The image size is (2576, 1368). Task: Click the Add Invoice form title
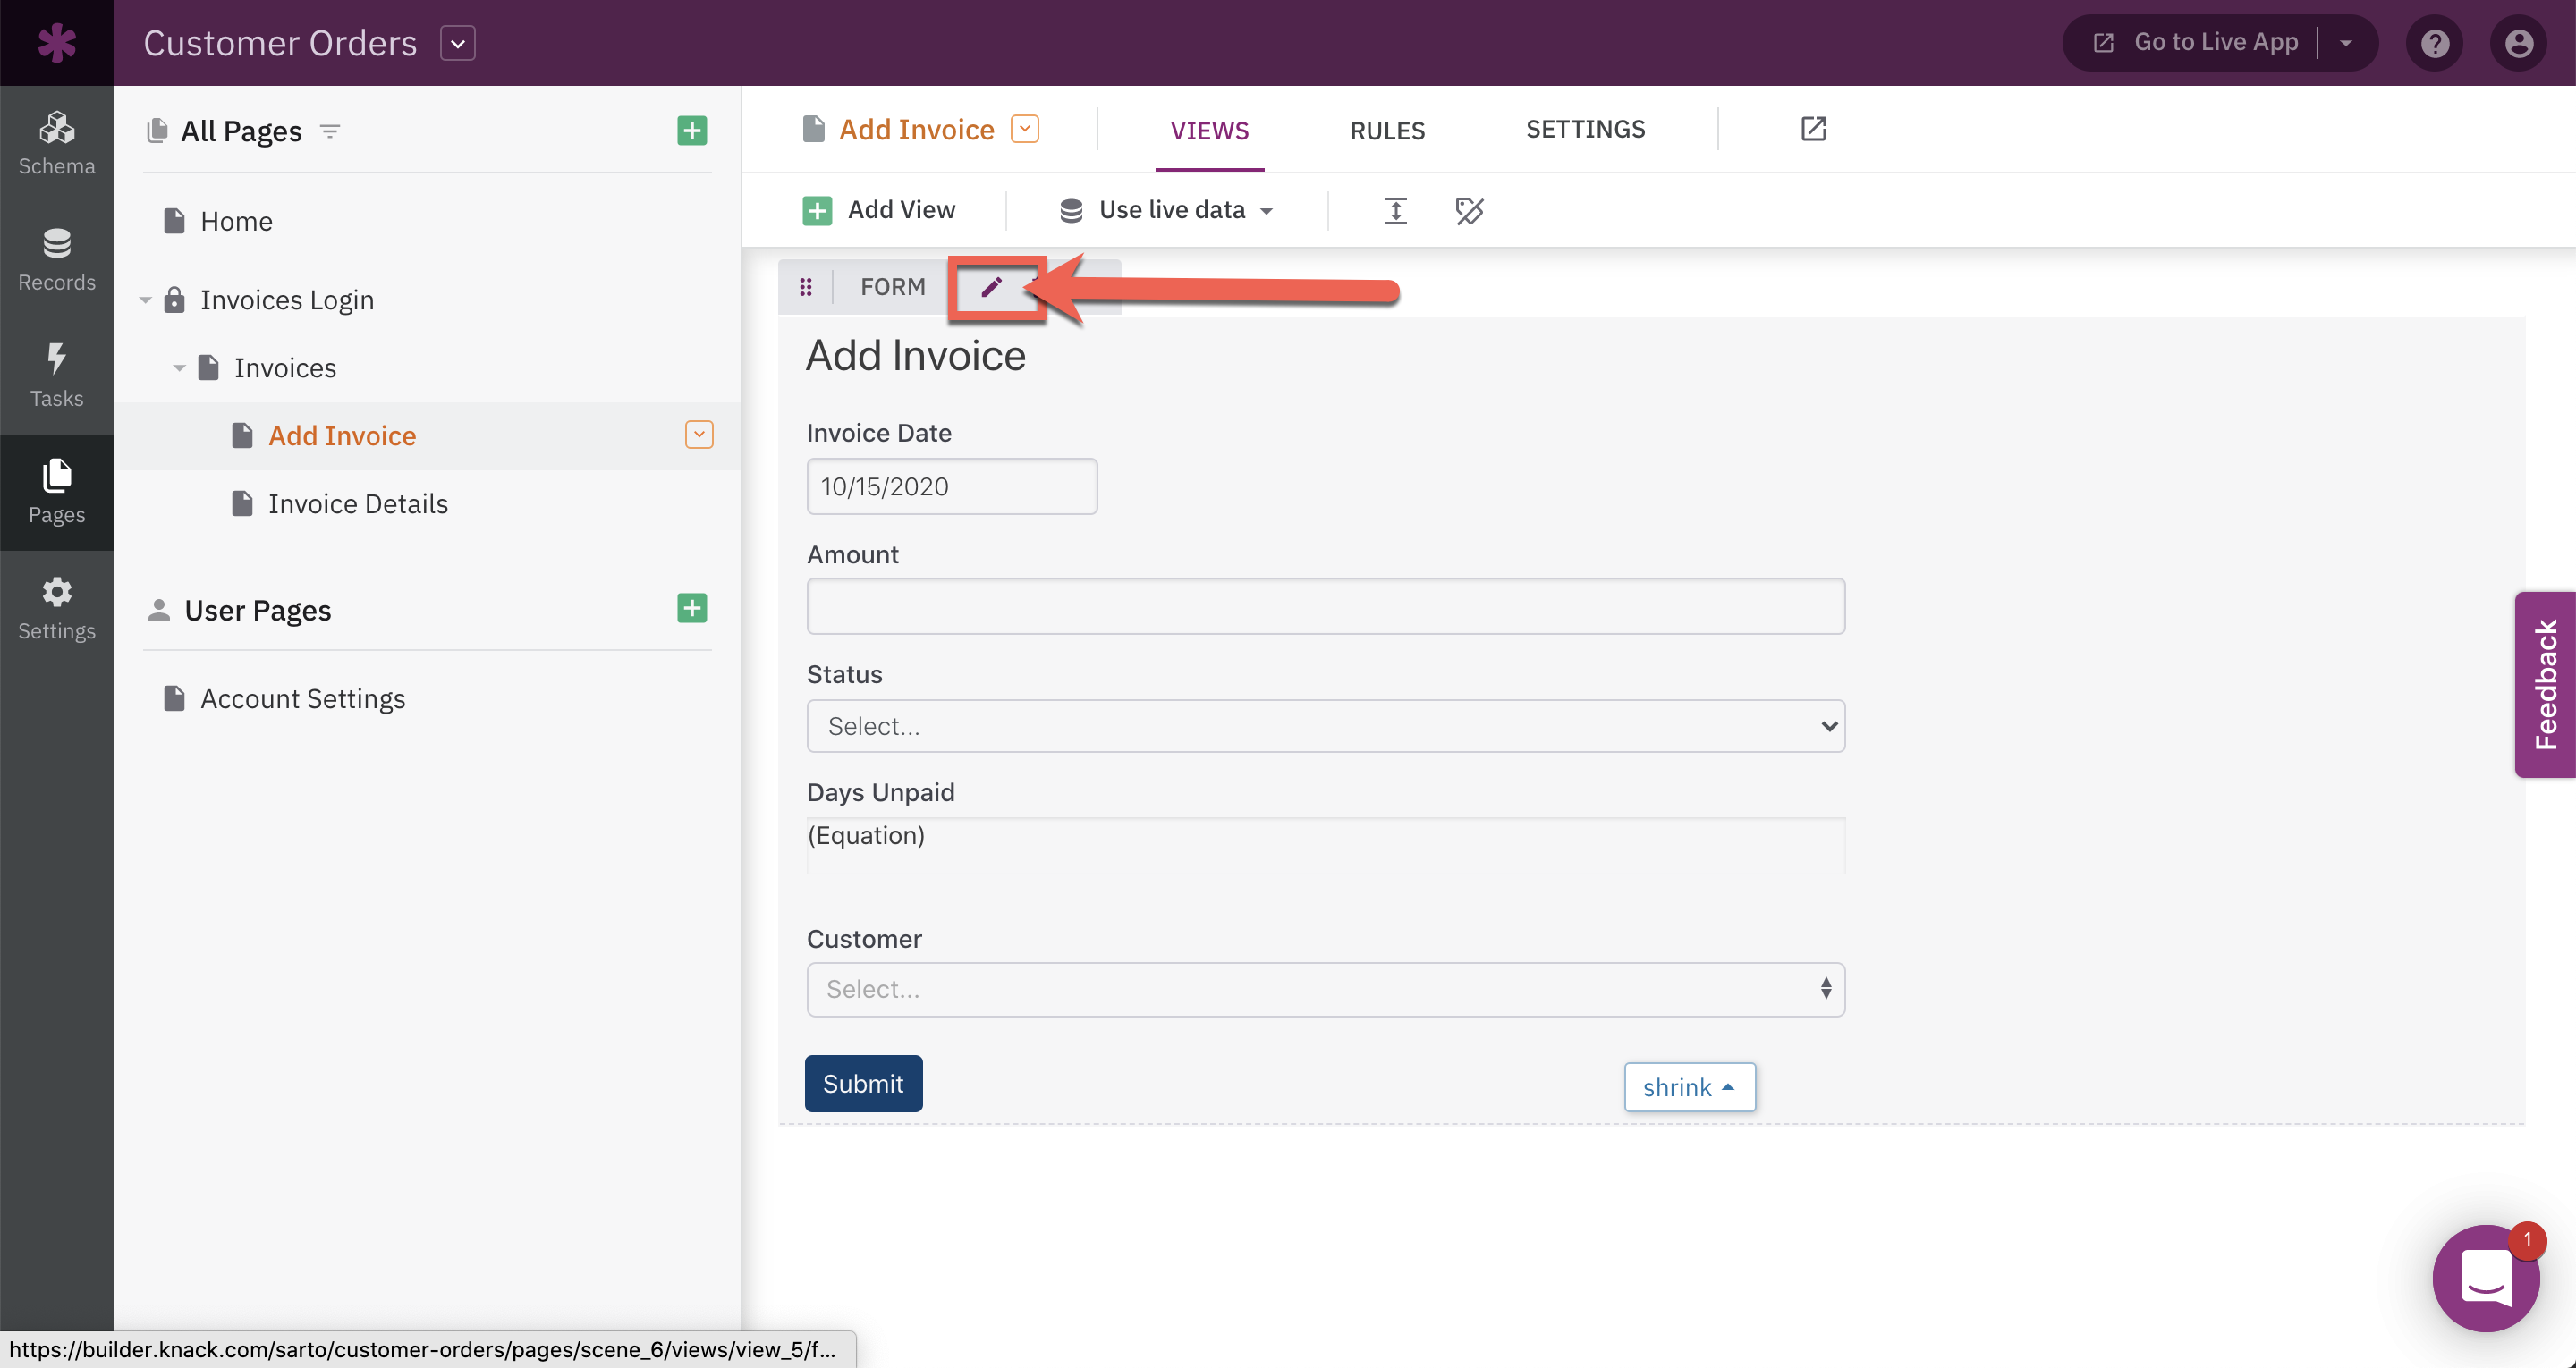pos(916,355)
